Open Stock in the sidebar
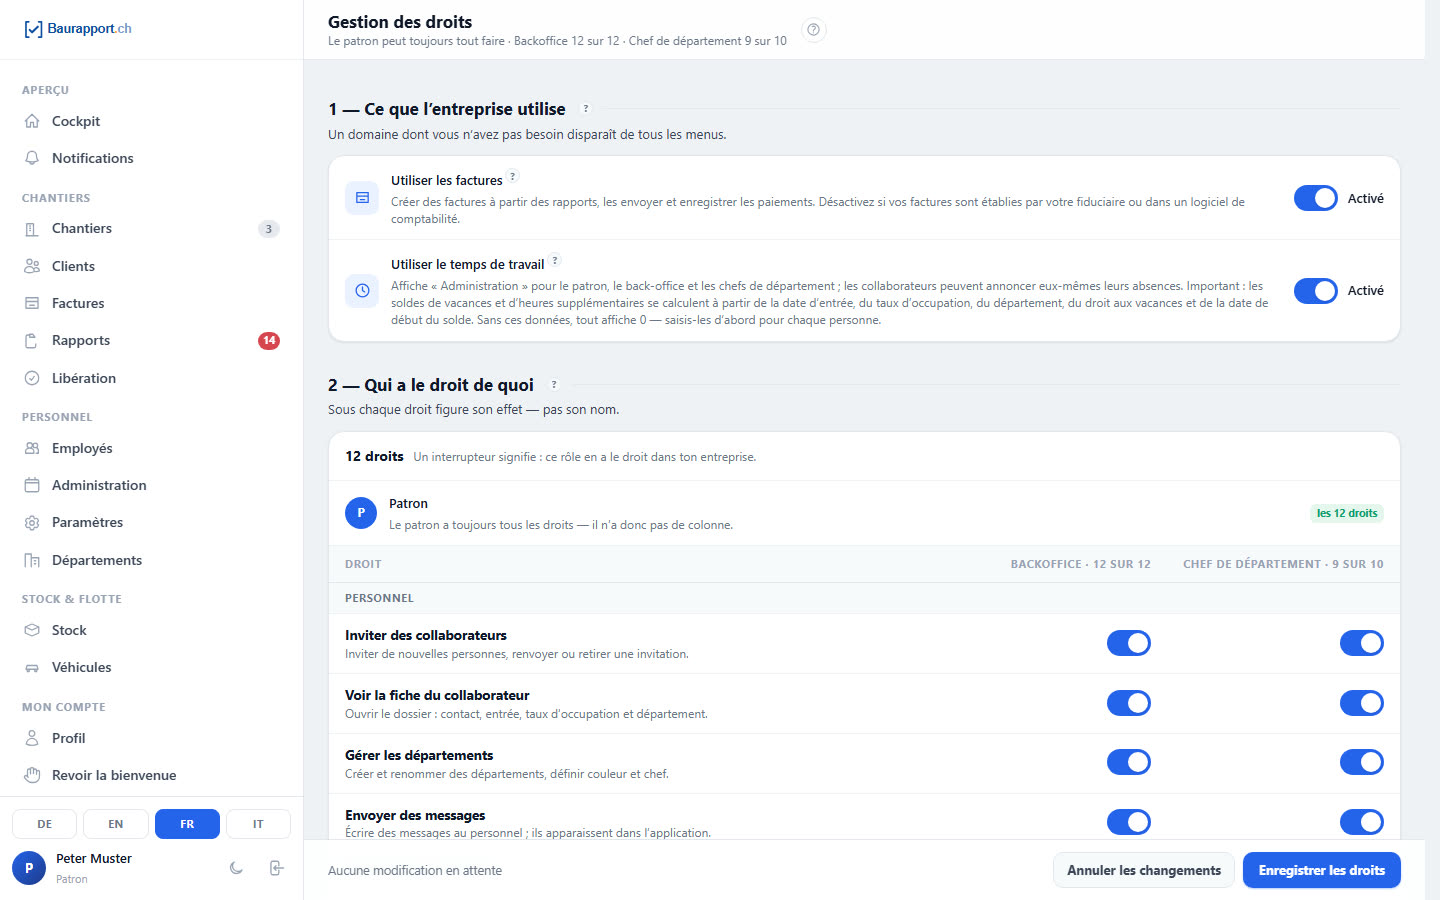 151,630
